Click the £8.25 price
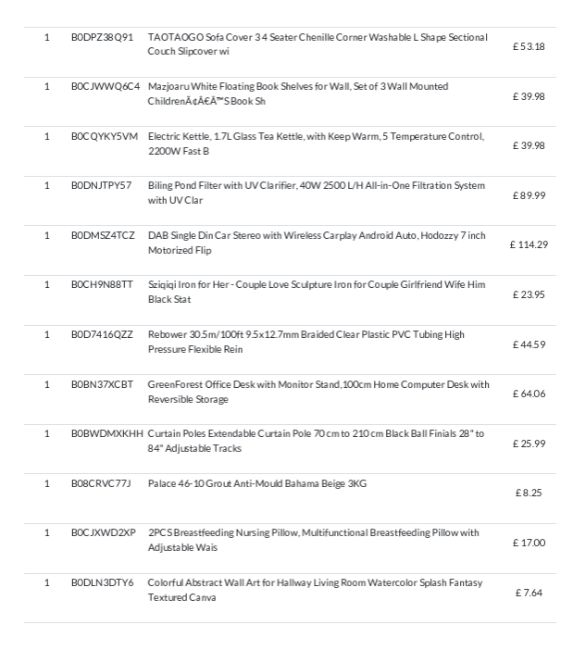This screenshot has width=573, height=650. pyautogui.click(x=529, y=493)
